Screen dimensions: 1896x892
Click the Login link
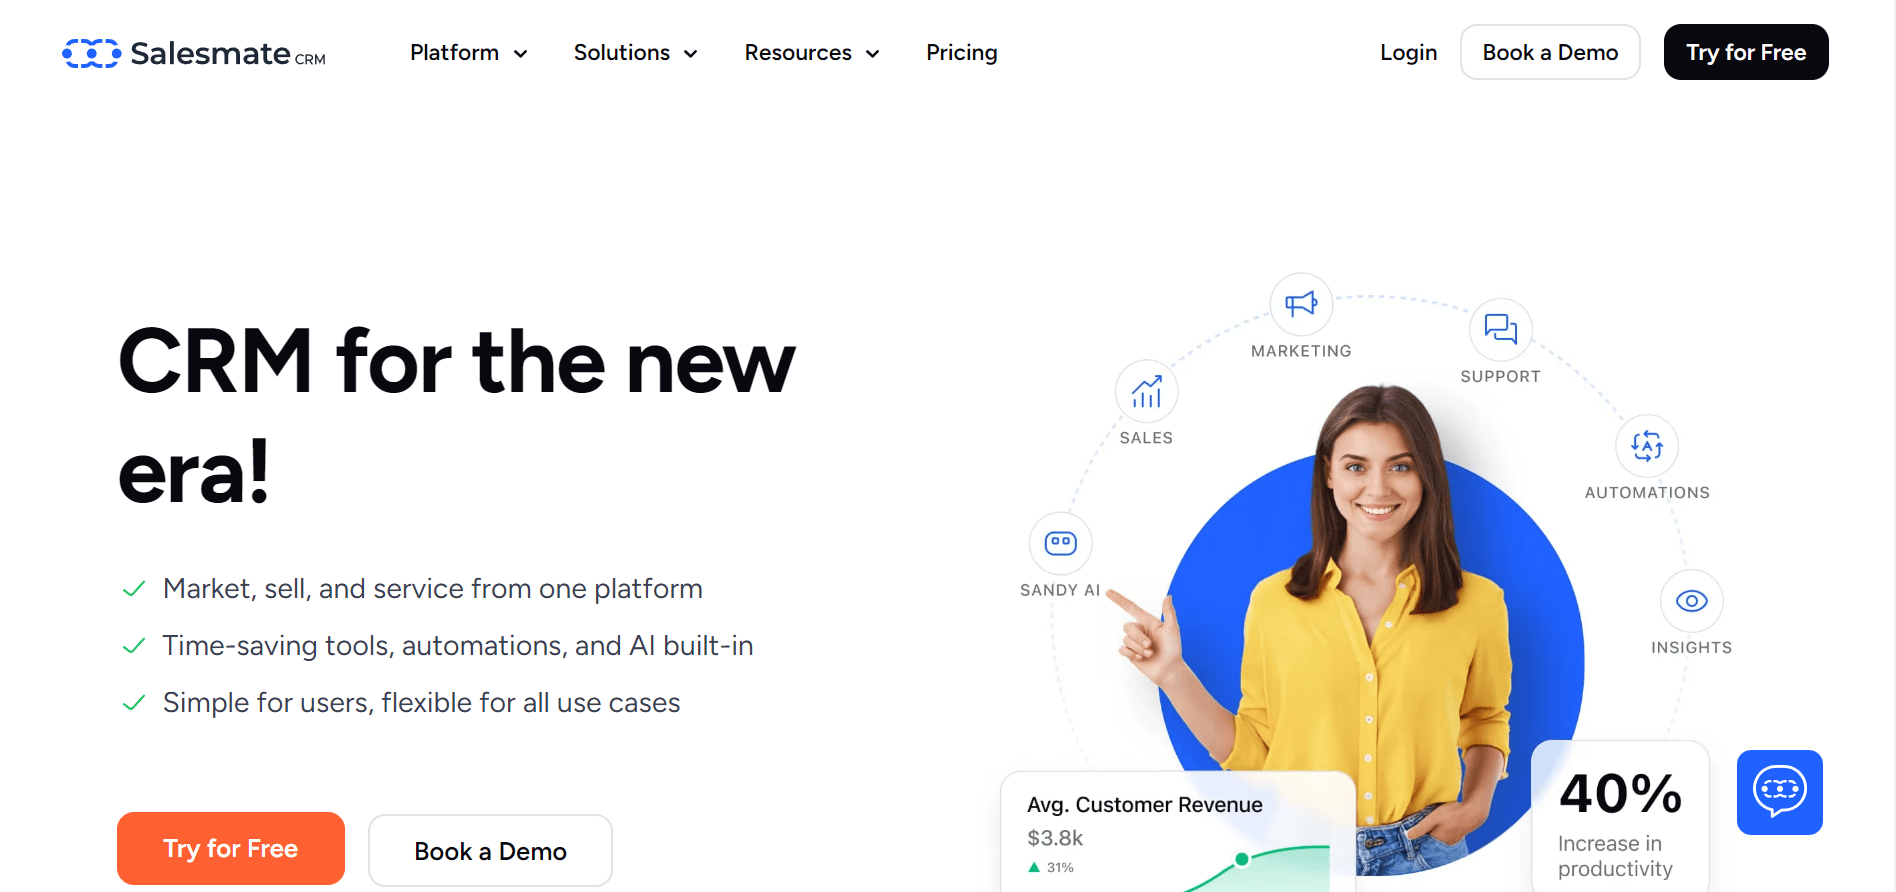tap(1408, 53)
